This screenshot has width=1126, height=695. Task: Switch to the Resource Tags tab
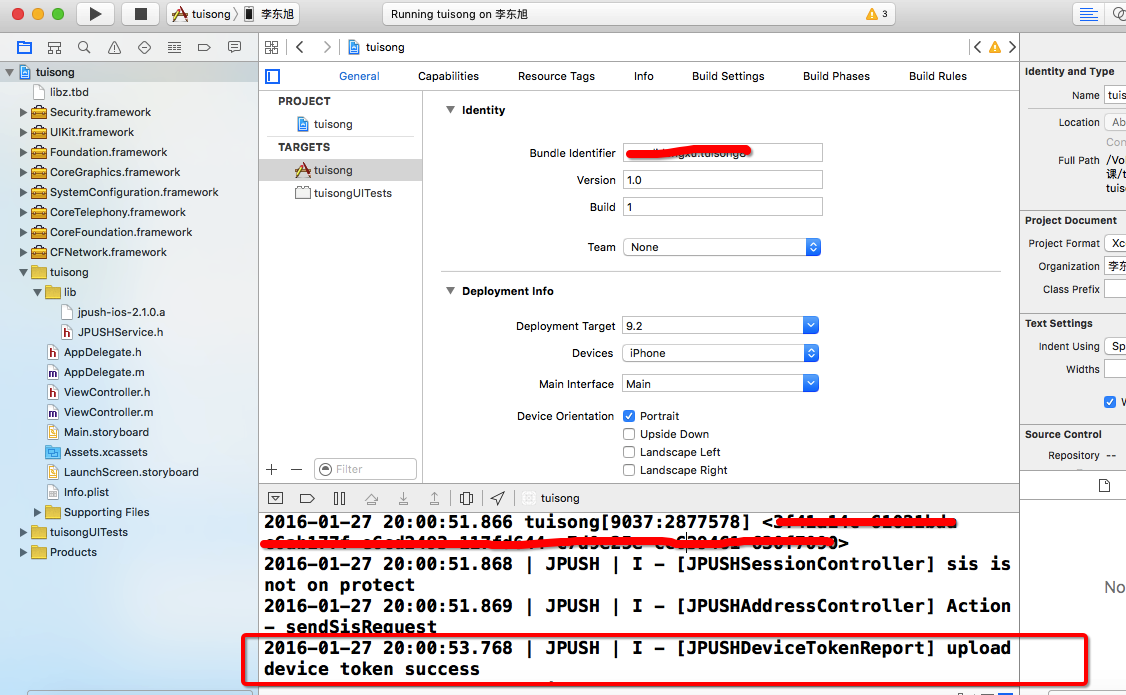pyautogui.click(x=557, y=76)
